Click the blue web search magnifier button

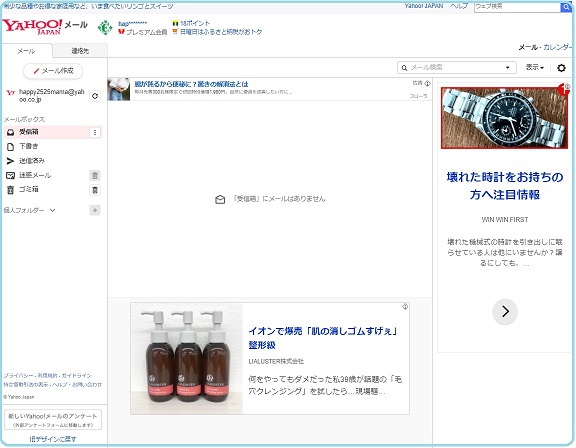[x=566, y=7]
